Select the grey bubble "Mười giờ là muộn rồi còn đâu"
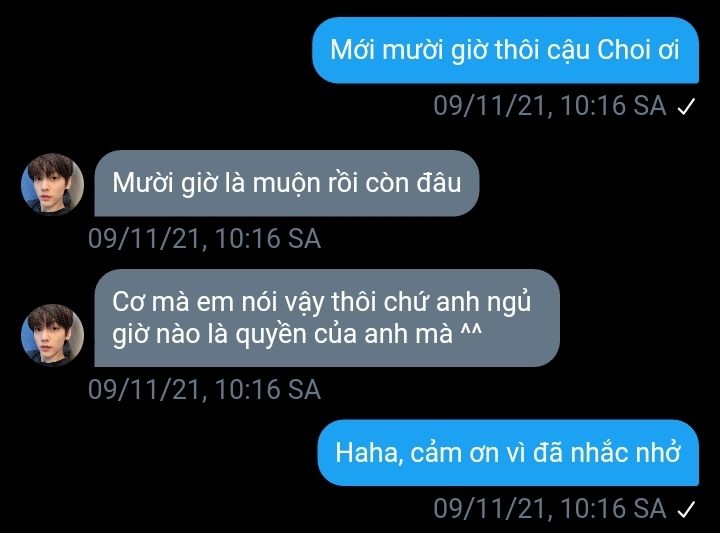The height and width of the screenshot is (533, 720). (287, 183)
